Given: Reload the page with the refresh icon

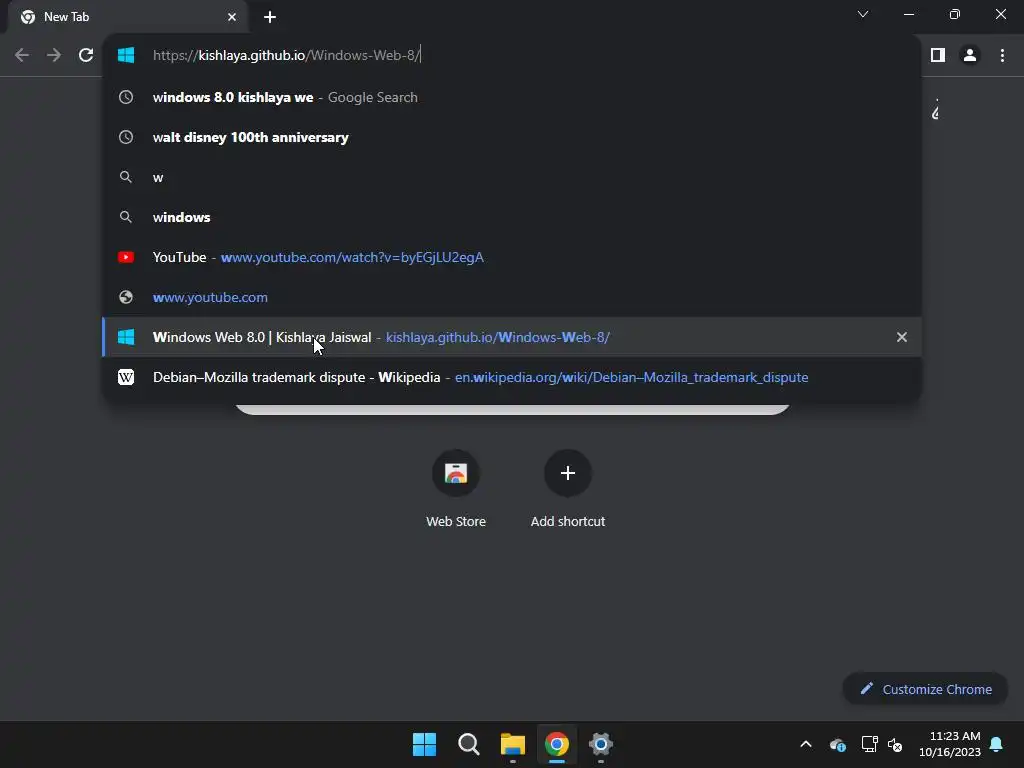Looking at the screenshot, I should (x=86, y=56).
